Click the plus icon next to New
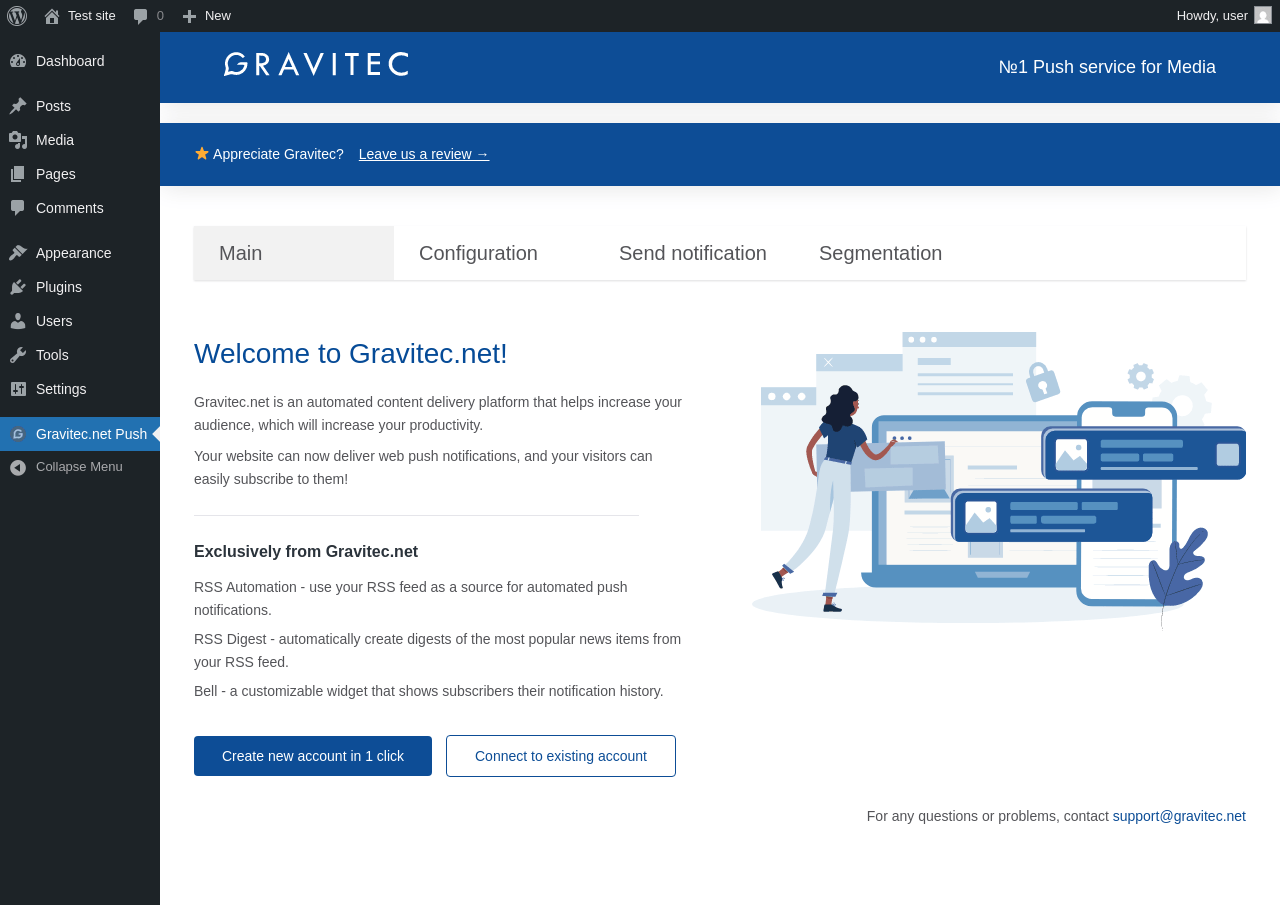 189,16
